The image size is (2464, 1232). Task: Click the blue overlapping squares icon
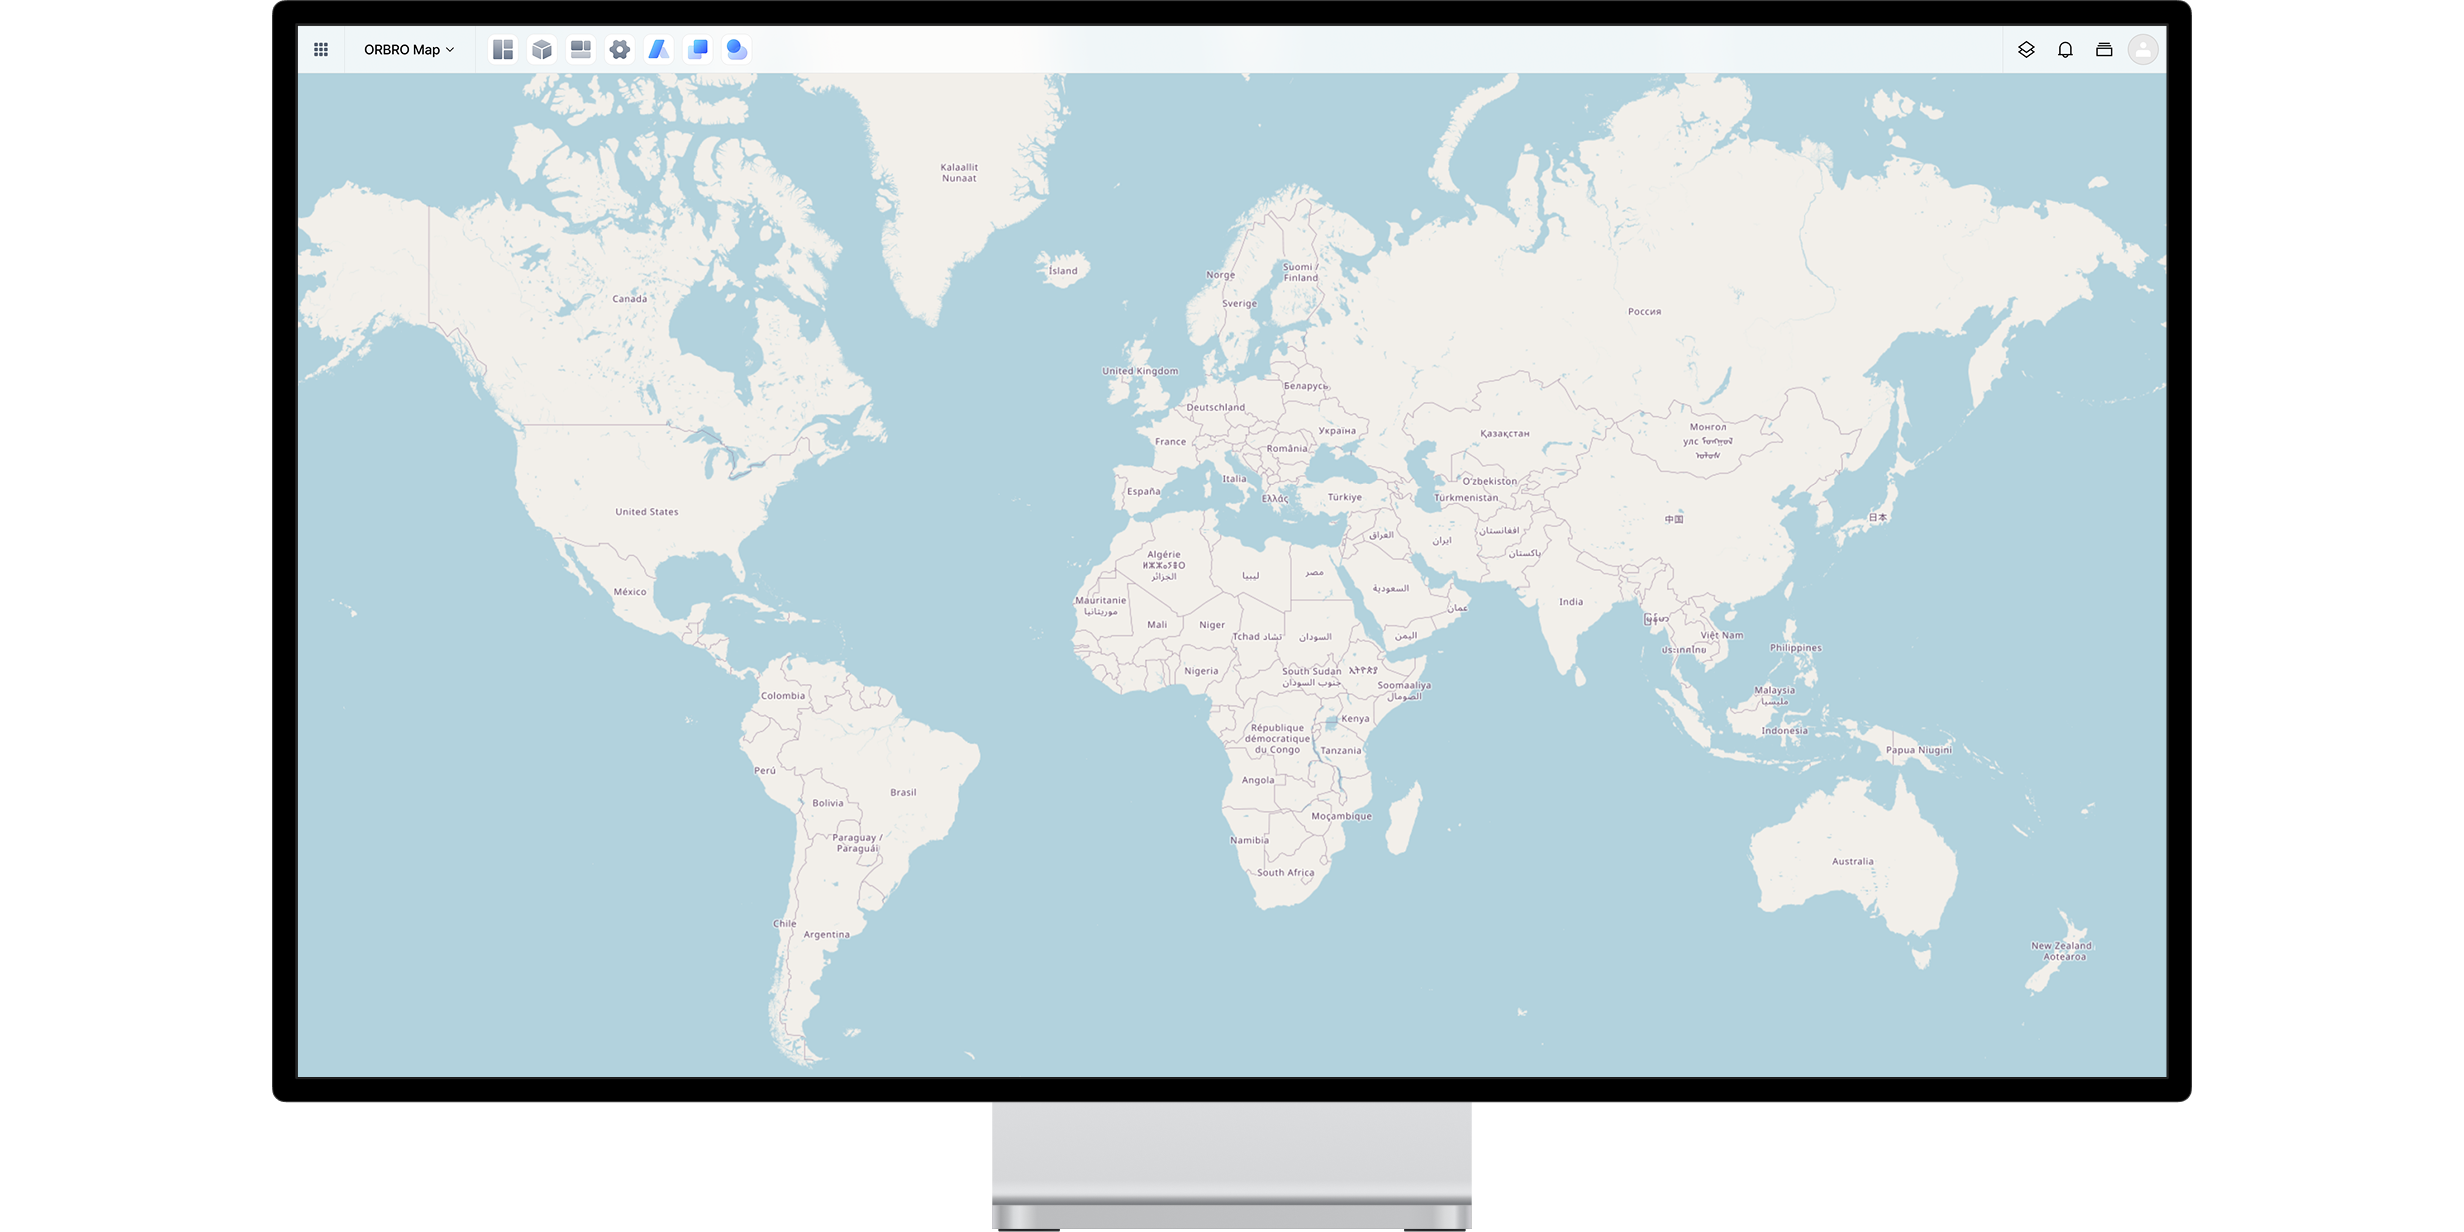pos(698,49)
